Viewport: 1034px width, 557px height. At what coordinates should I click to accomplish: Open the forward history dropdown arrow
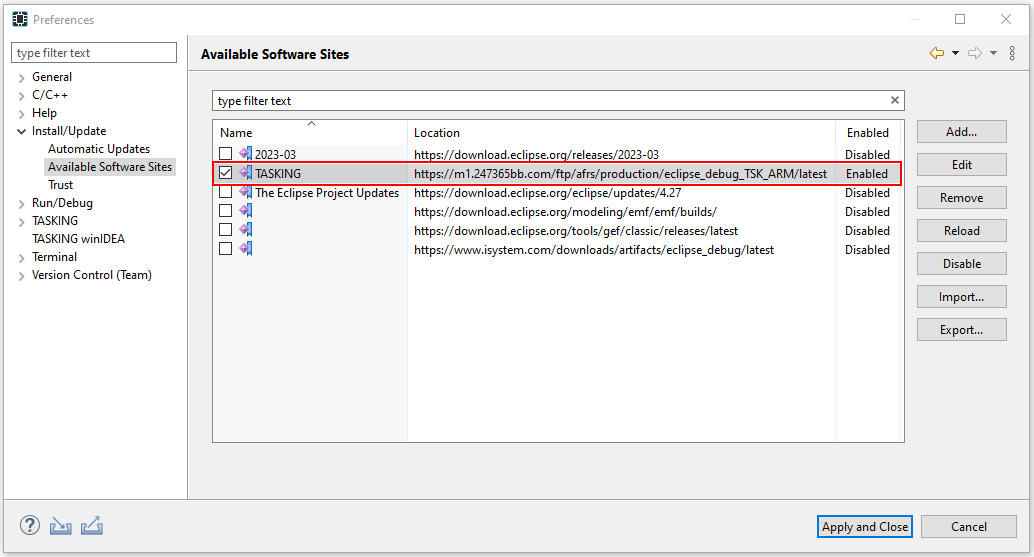993,53
